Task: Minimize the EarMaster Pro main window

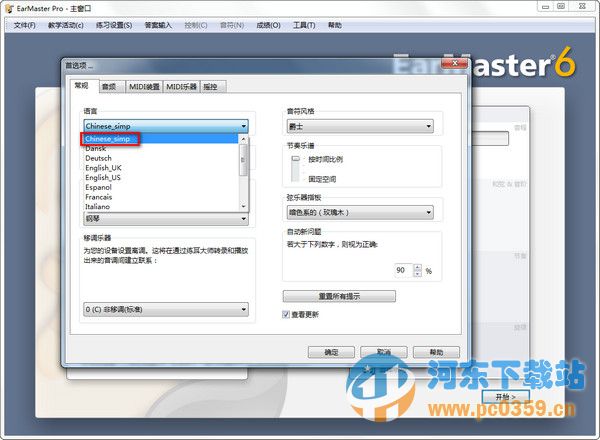Action: (x=546, y=7)
